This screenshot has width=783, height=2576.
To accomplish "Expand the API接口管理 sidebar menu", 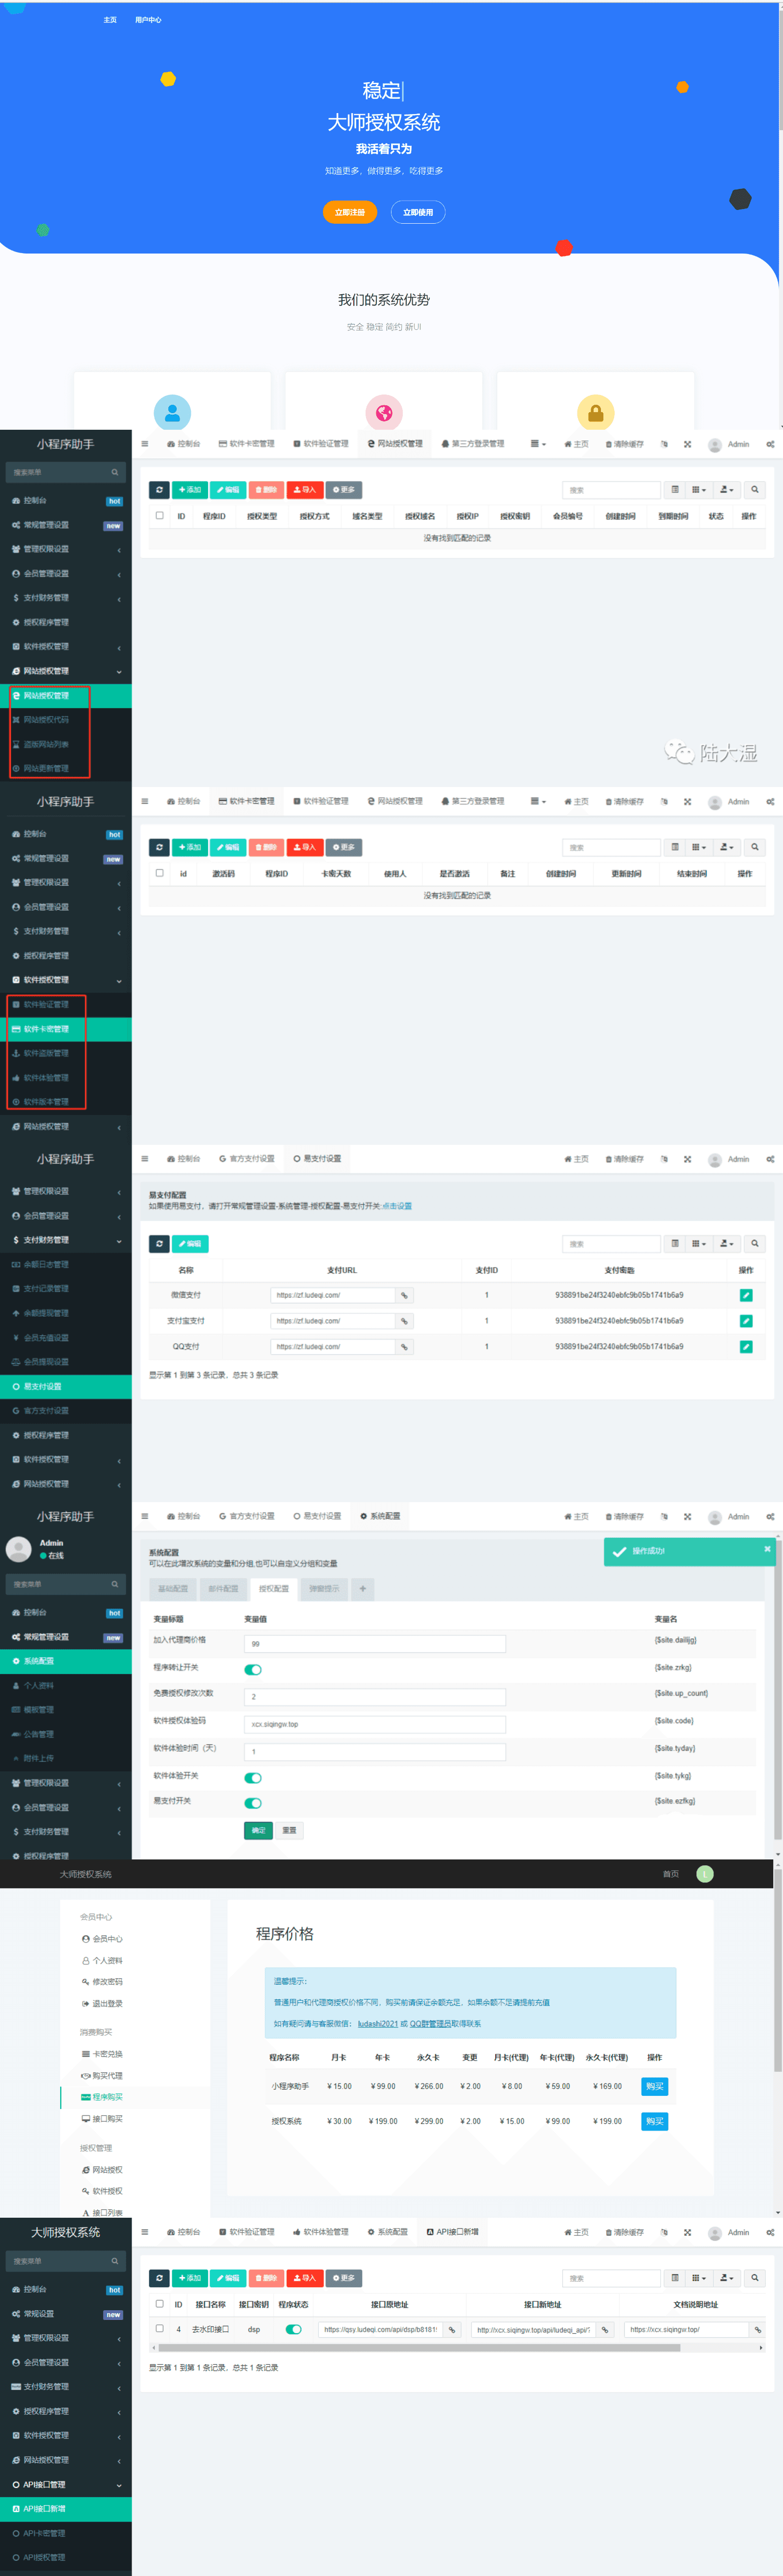I will (x=65, y=2484).
